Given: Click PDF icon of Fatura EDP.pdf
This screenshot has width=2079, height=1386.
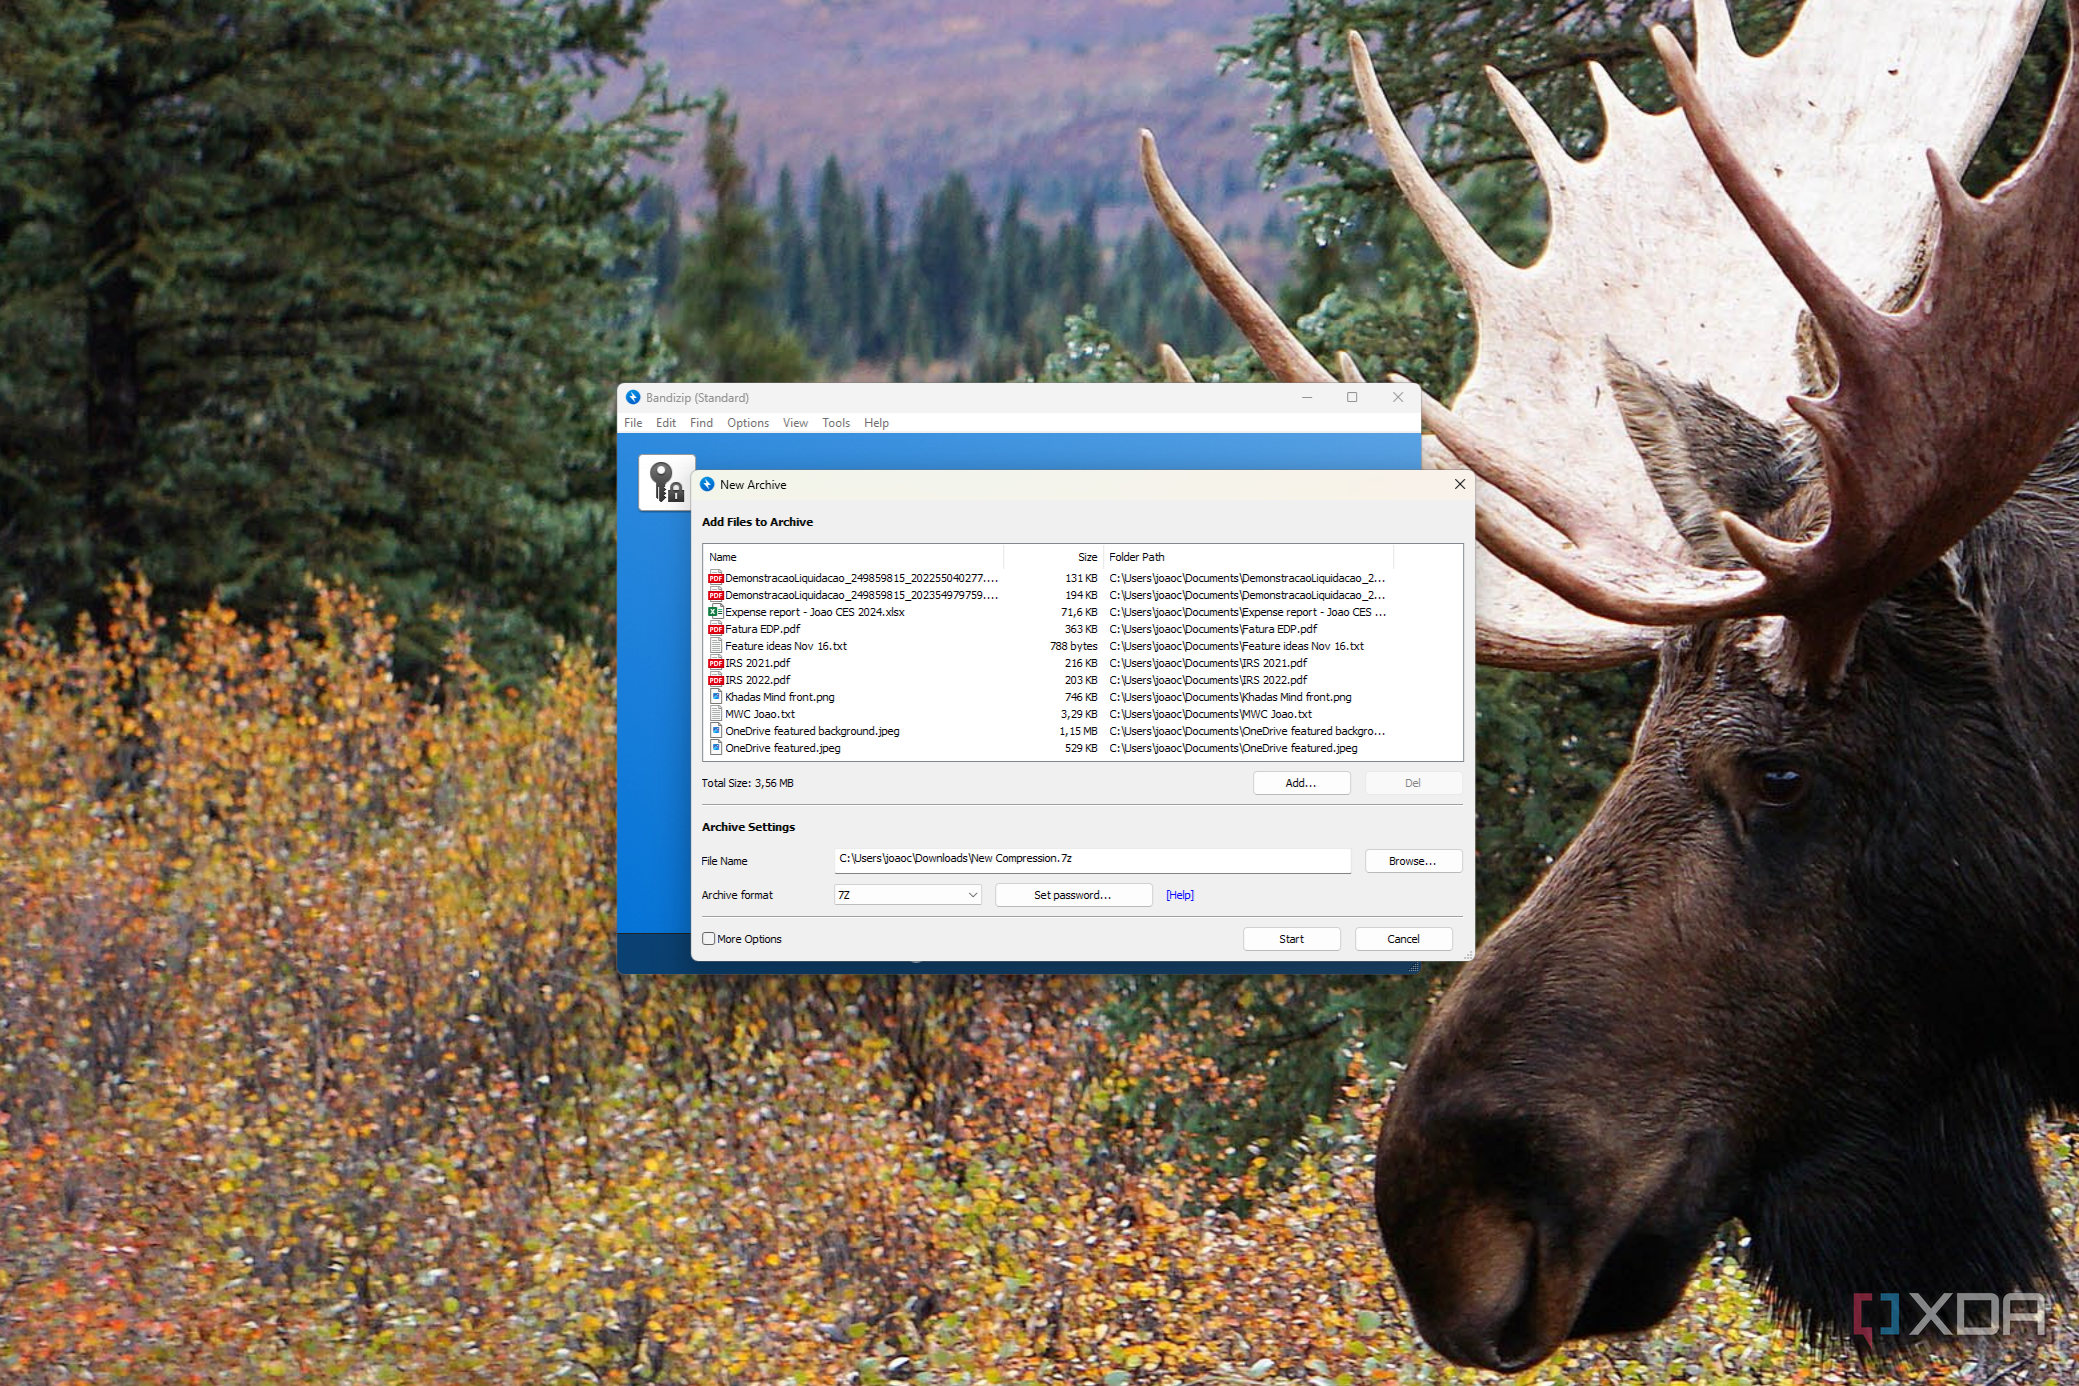Looking at the screenshot, I should (x=715, y=629).
